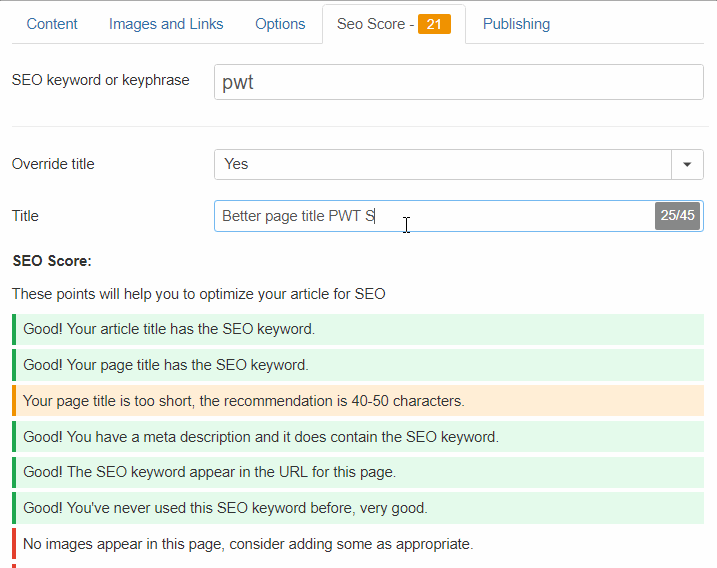Open the Override title dropdown
This screenshot has width=717, height=568.
click(x=459, y=164)
